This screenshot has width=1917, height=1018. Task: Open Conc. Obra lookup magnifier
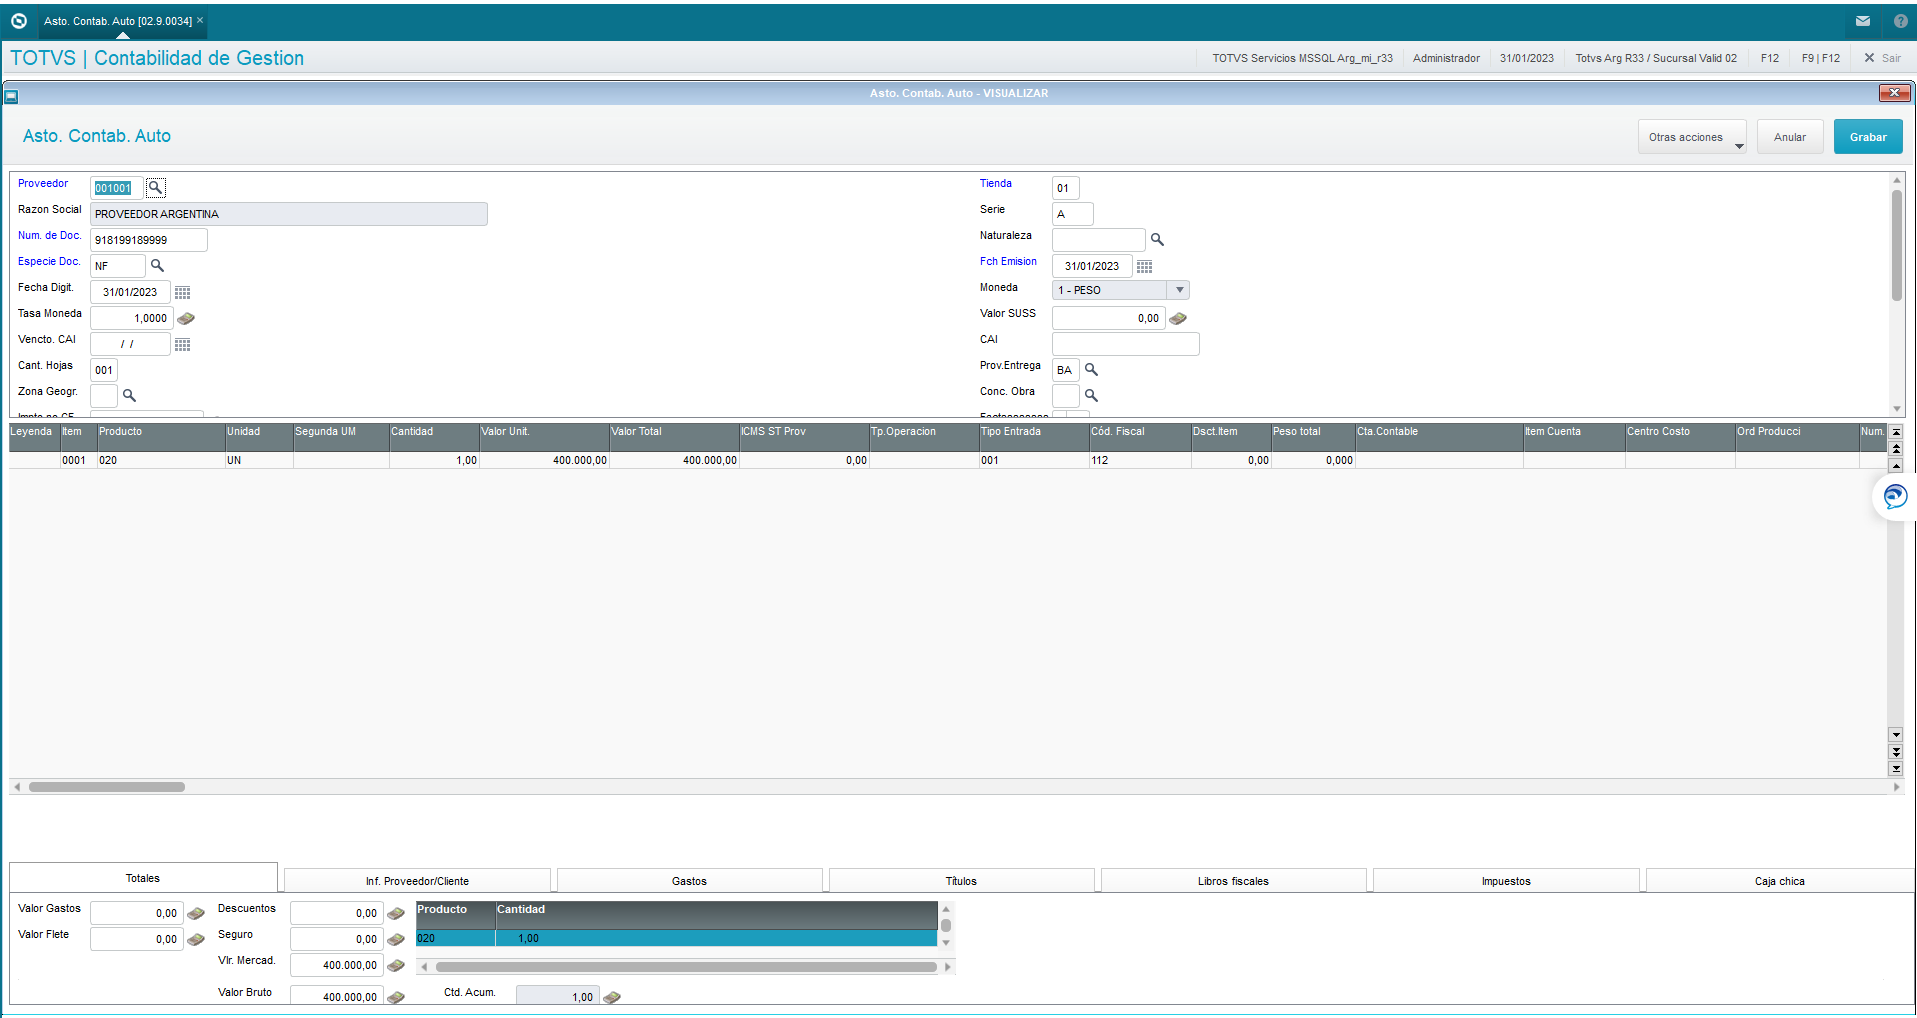click(x=1091, y=396)
